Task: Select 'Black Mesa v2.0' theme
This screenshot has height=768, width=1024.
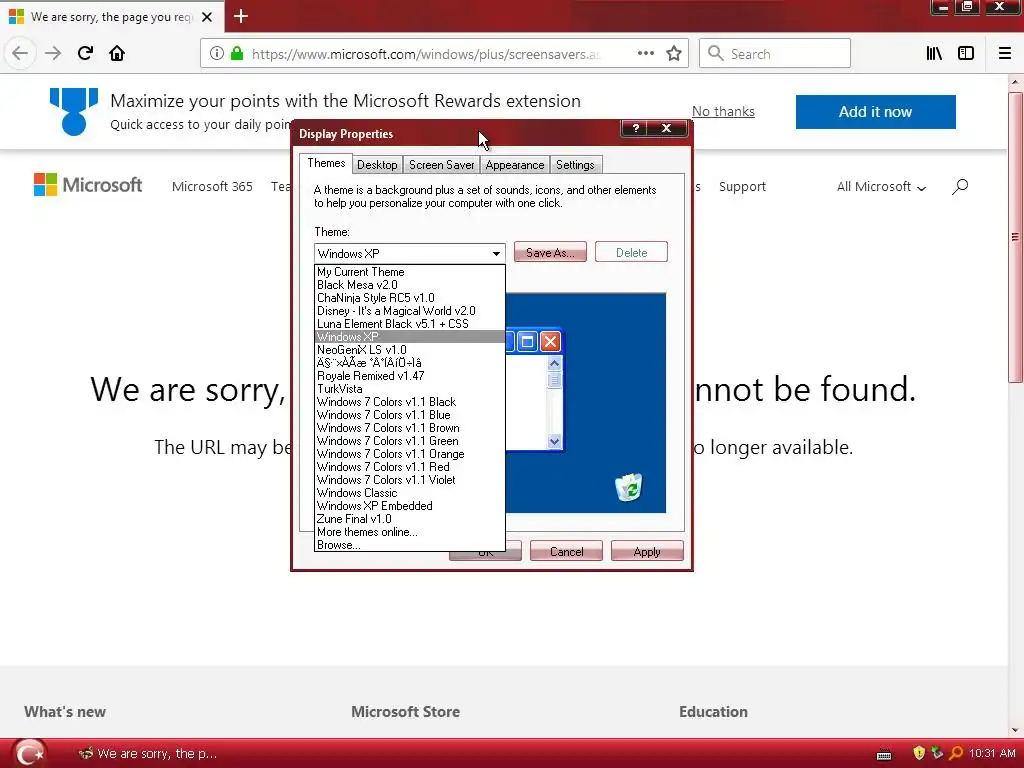Action: point(409,285)
